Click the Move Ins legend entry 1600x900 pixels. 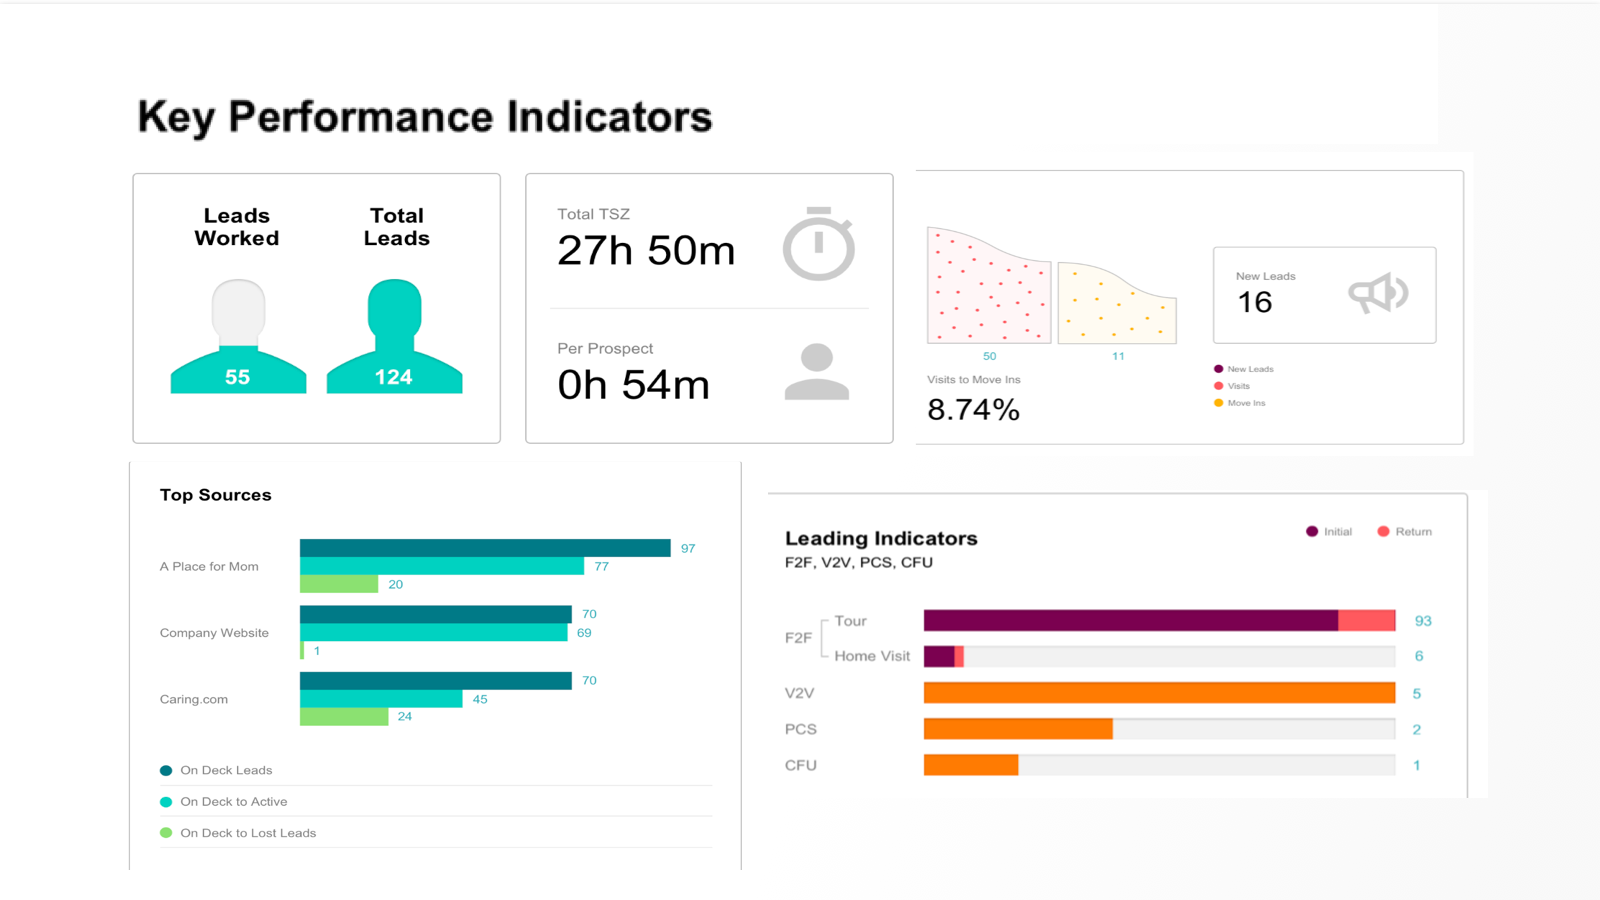pos(1240,403)
